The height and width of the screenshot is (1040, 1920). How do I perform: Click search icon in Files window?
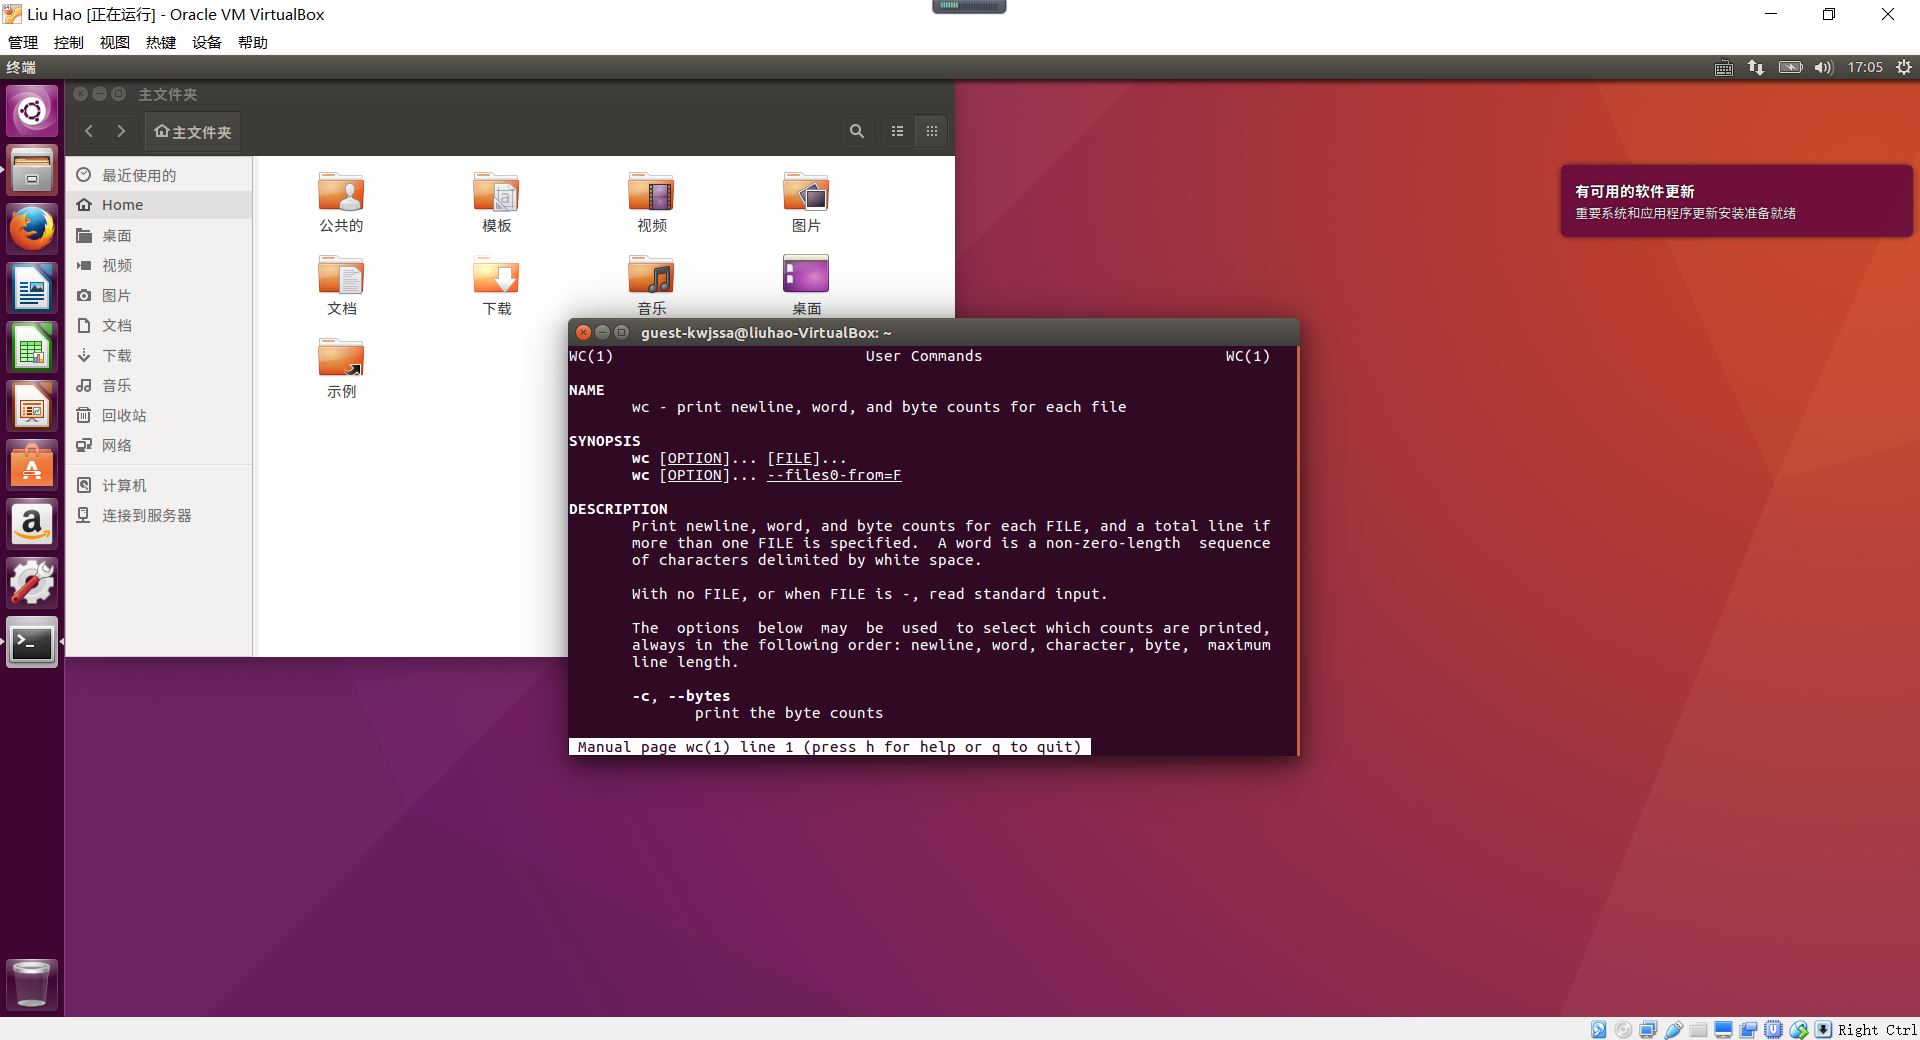(857, 131)
